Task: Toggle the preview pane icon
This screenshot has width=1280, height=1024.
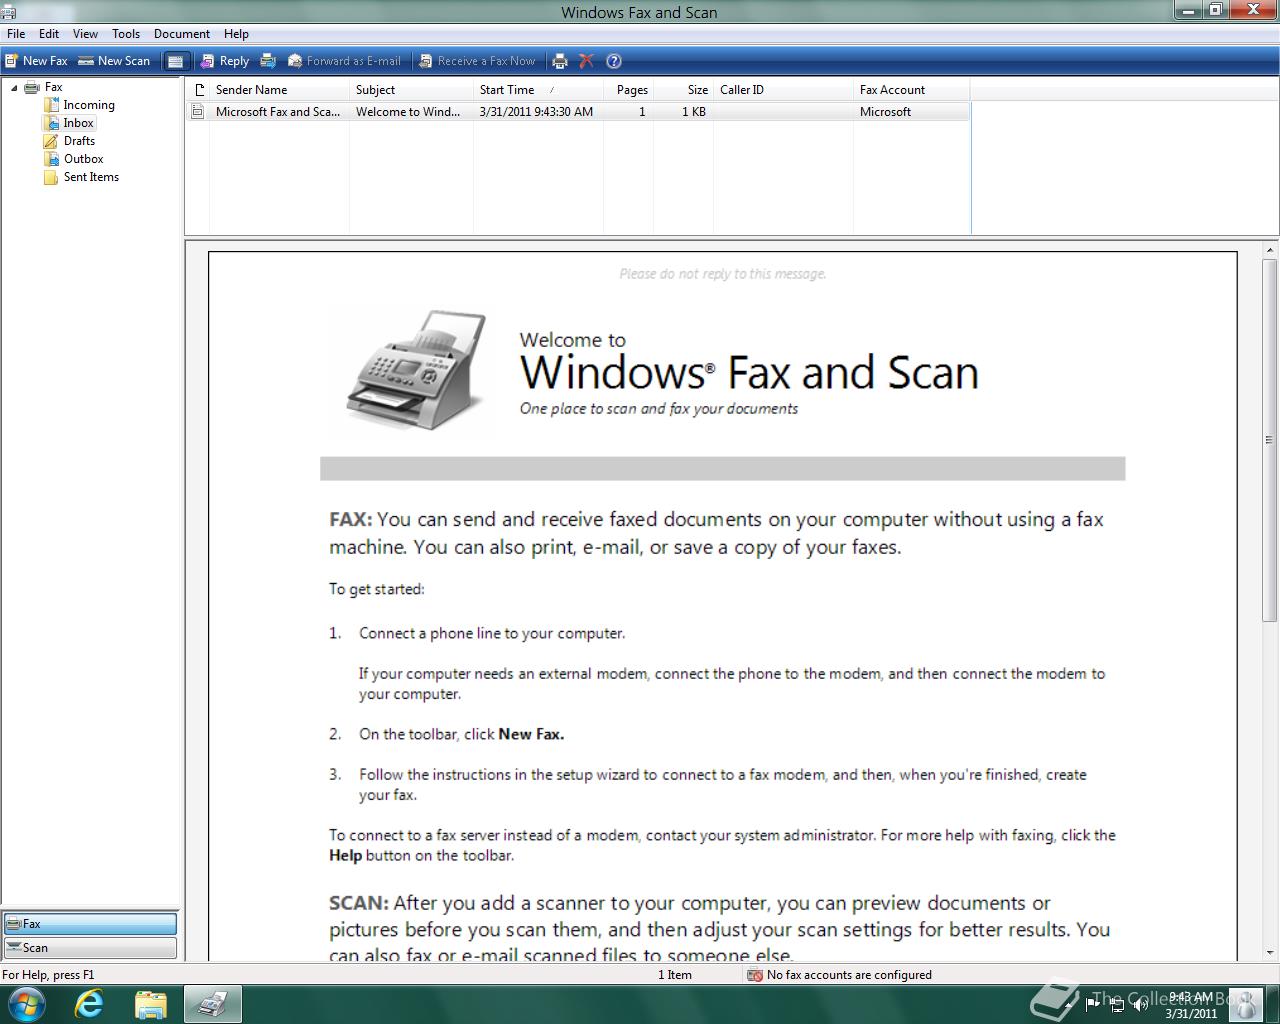Action: [175, 61]
